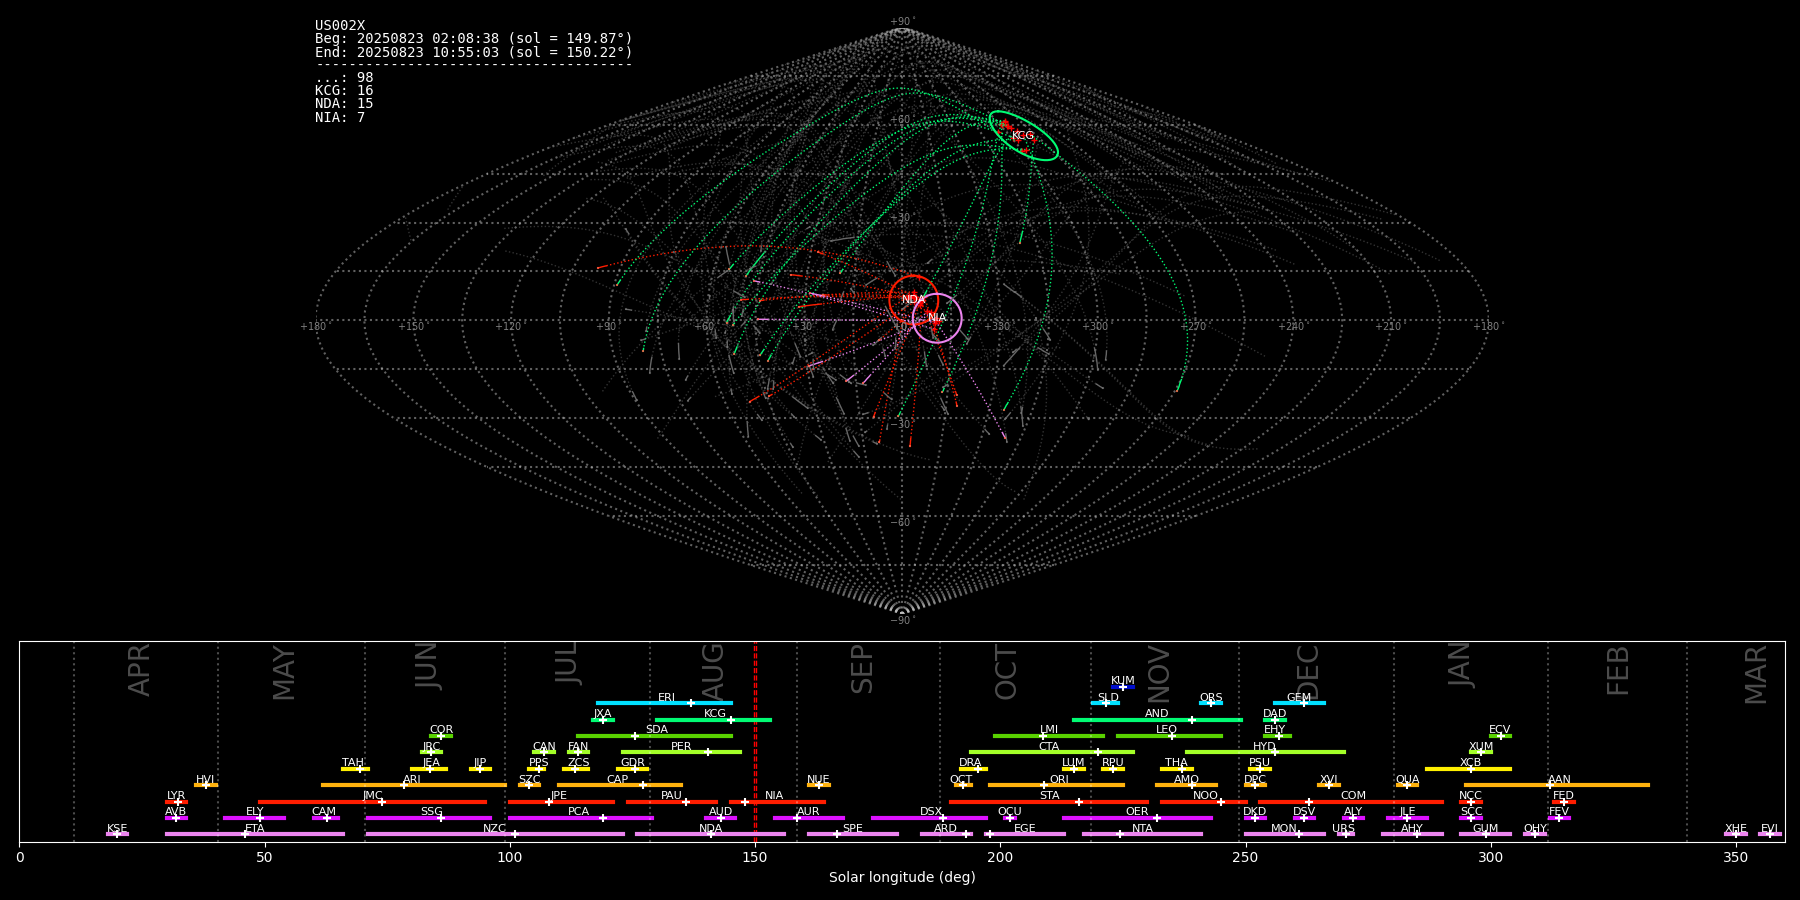Click the SDA shower label
This screenshot has height=900, width=1800.
coord(656,730)
